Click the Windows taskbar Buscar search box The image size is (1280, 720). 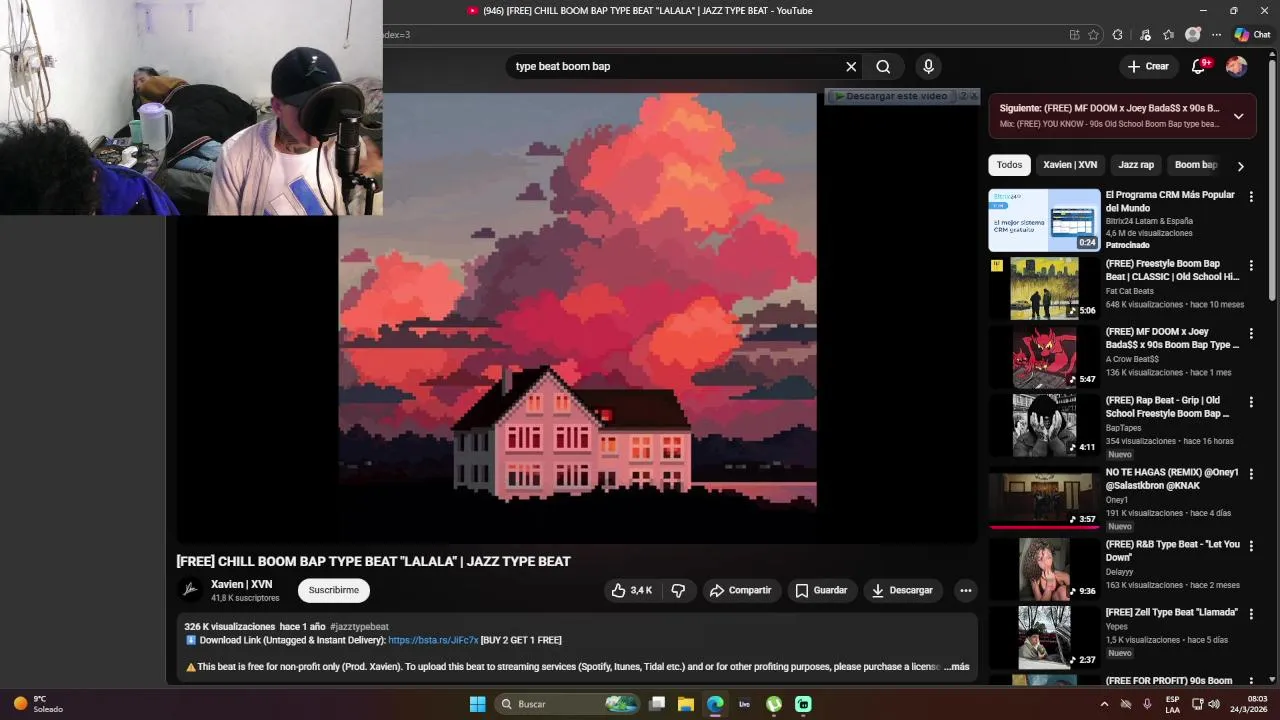(x=568, y=704)
